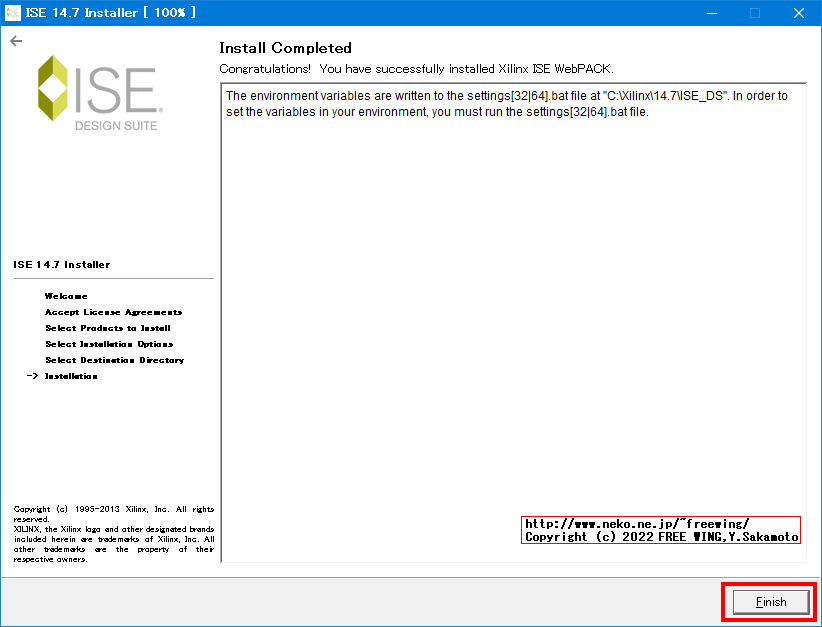The width and height of the screenshot is (822, 627).
Task: Select the Select Destination Directory step
Action: click(x=113, y=359)
